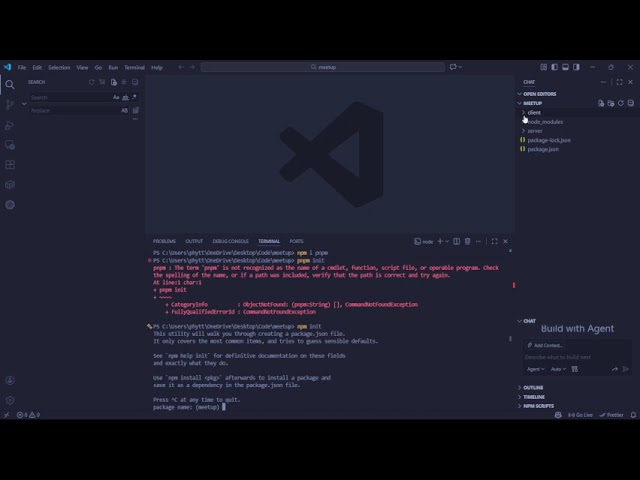Screen dimensions: 640x480
Task: Switch to the Debug Console tab
Action: [x=230, y=241]
